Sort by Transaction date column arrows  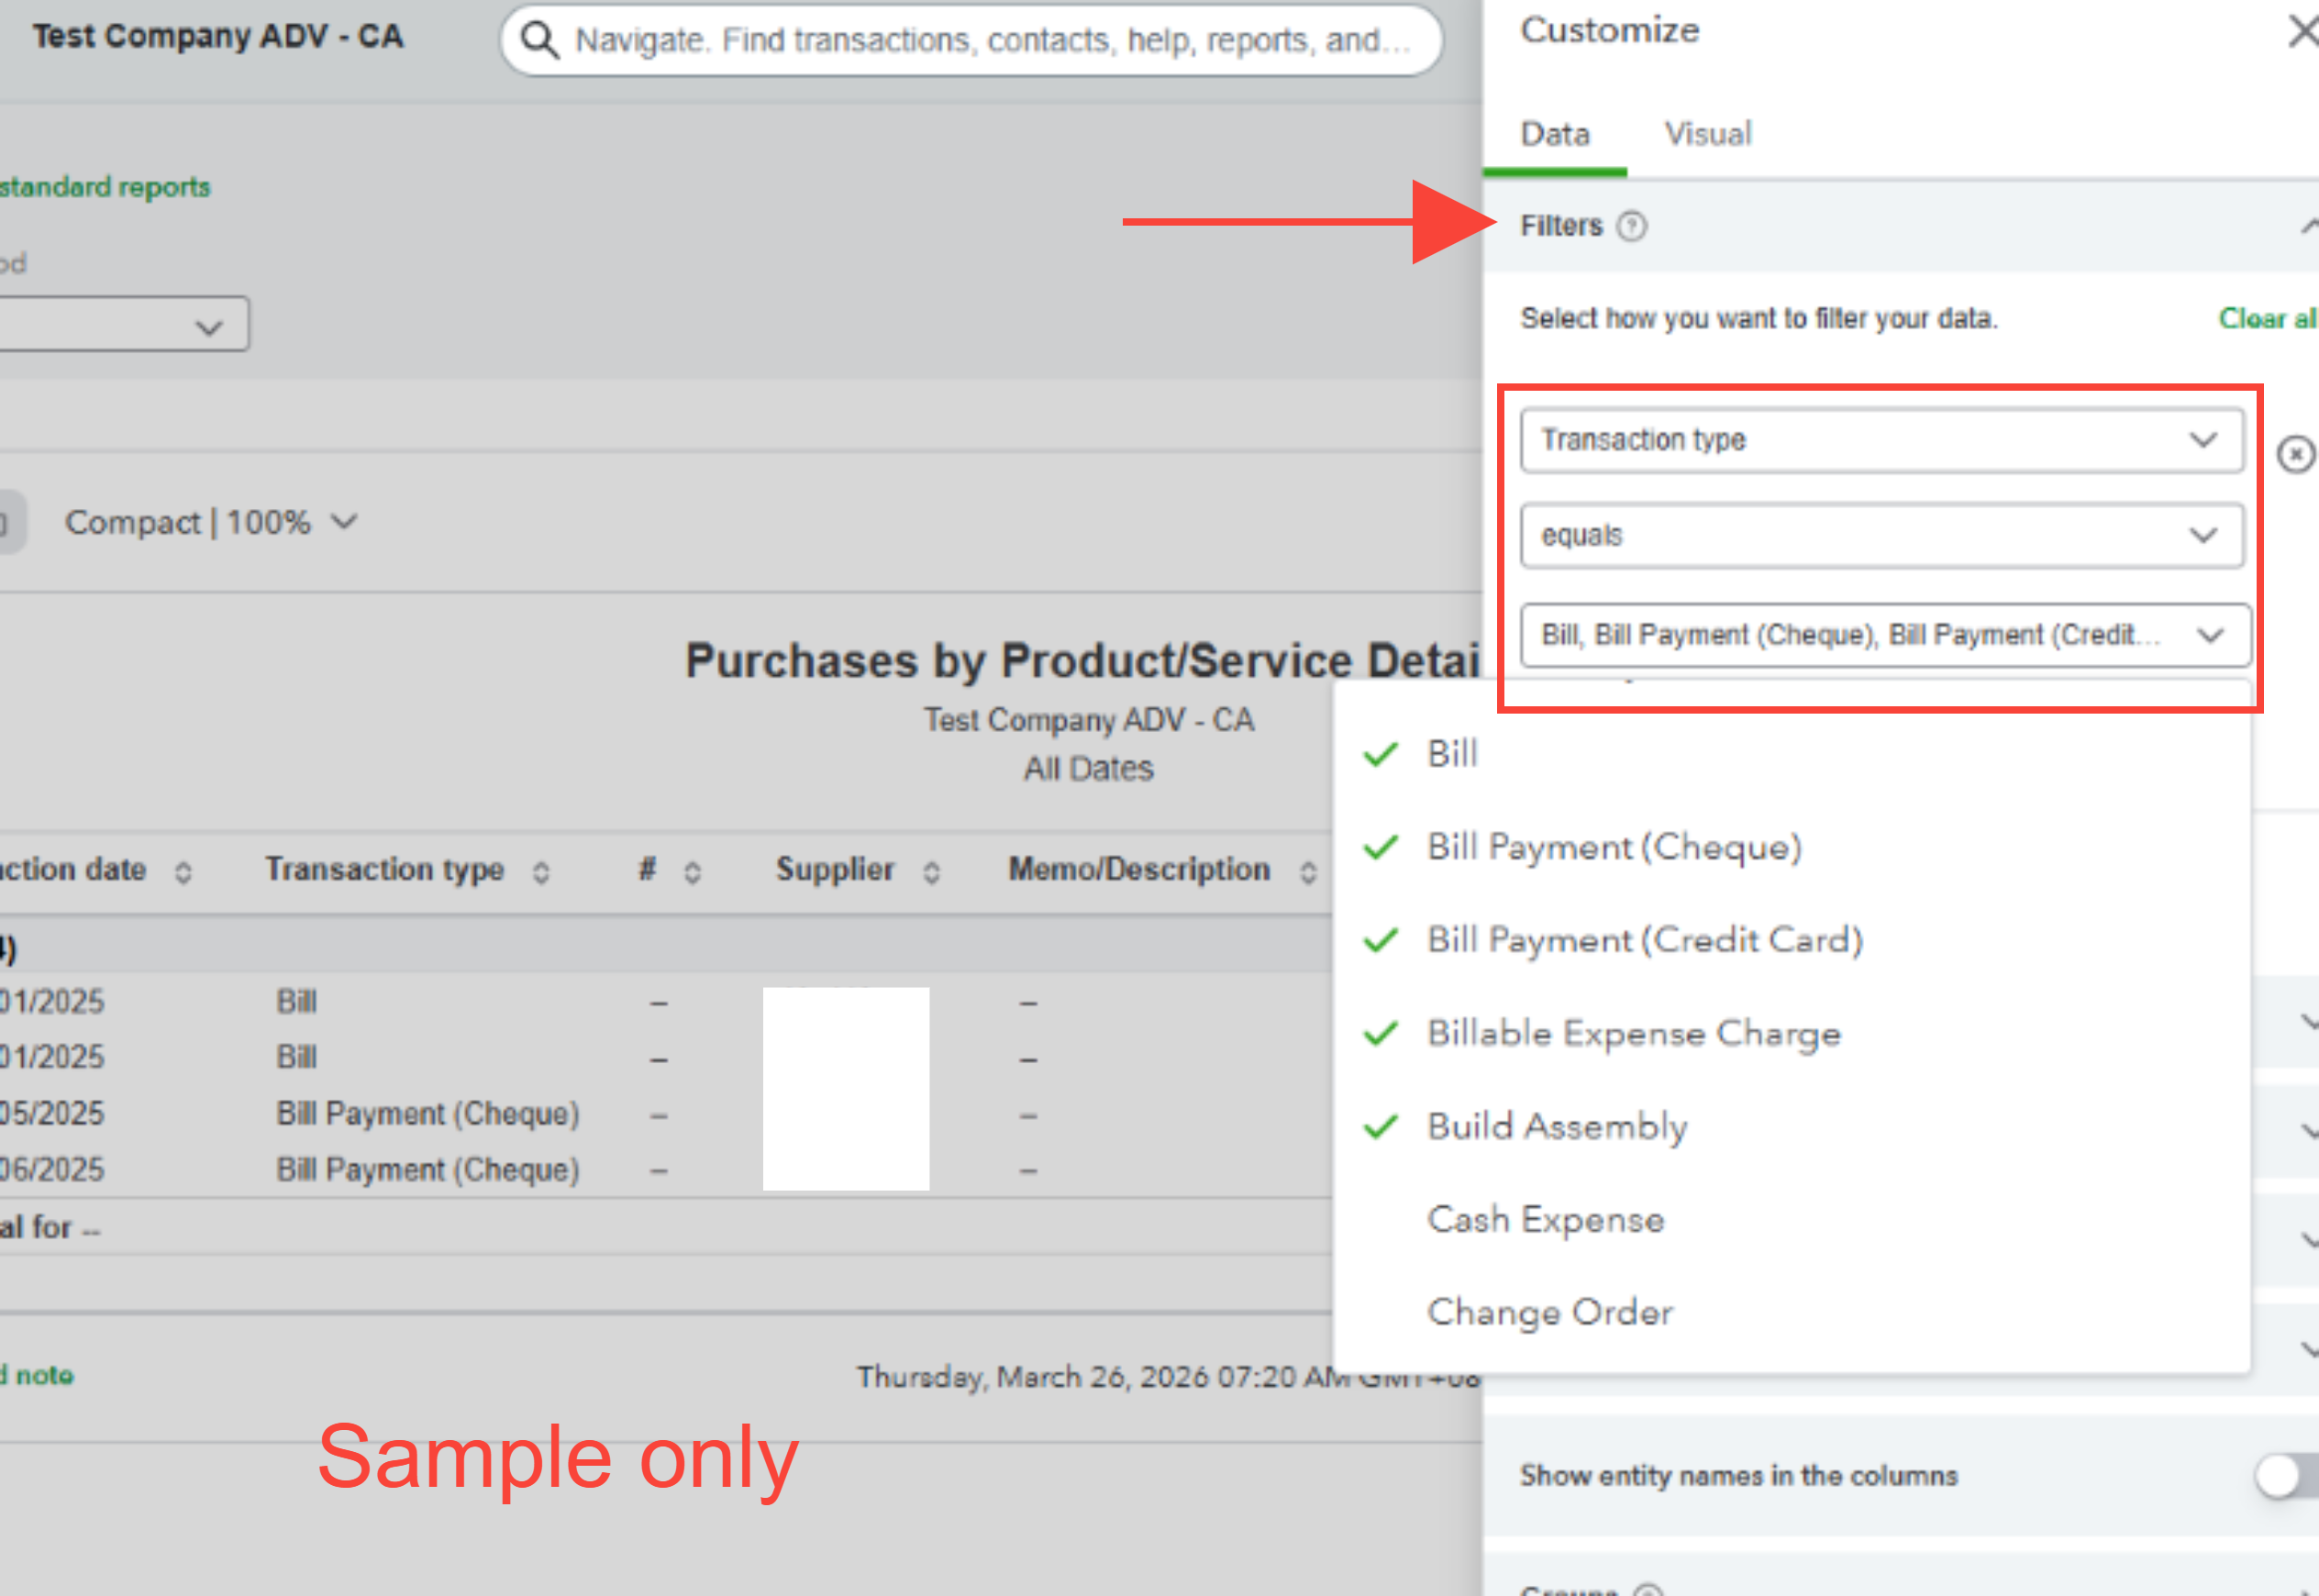(x=183, y=872)
